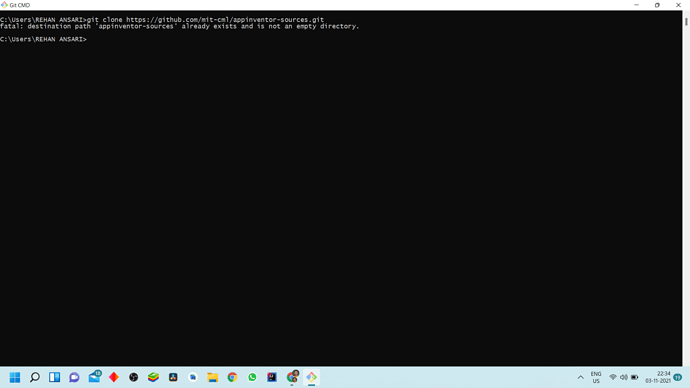Expand hidden system tray icons chevron
Image resolution: width=690 pixels, height=388 pixels.
tap(580, 377)
